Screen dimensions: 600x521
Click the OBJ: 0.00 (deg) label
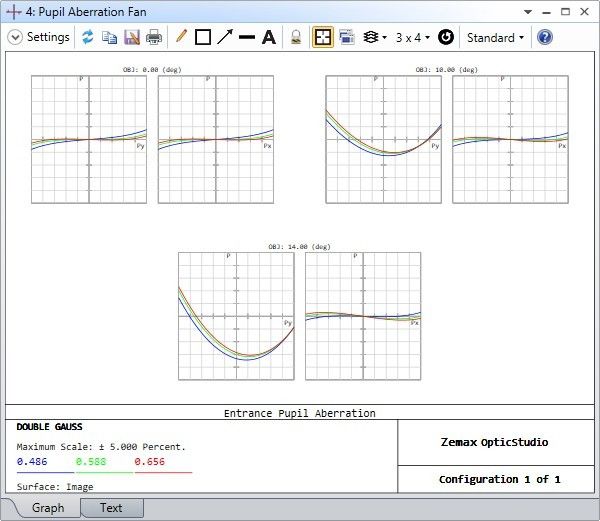(152, 70)
